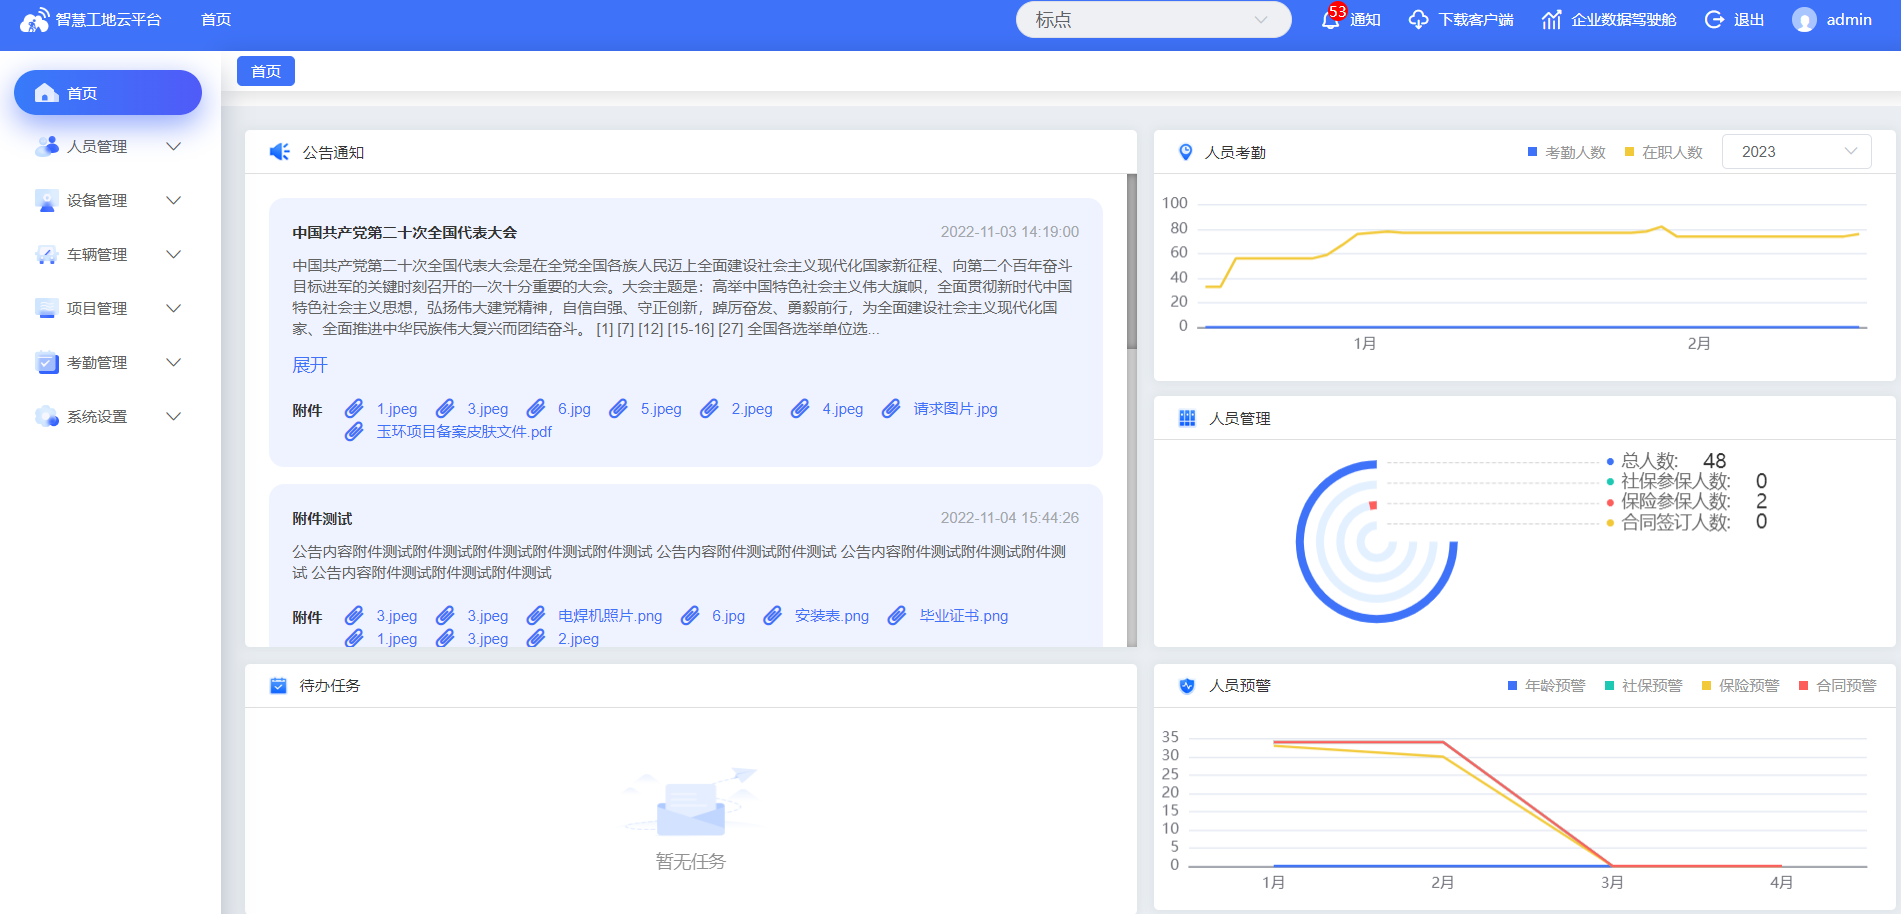This screenshot has width=1901, height=914.
Task: Click the 总人数 legend entry
Action: coord(1666,461)
